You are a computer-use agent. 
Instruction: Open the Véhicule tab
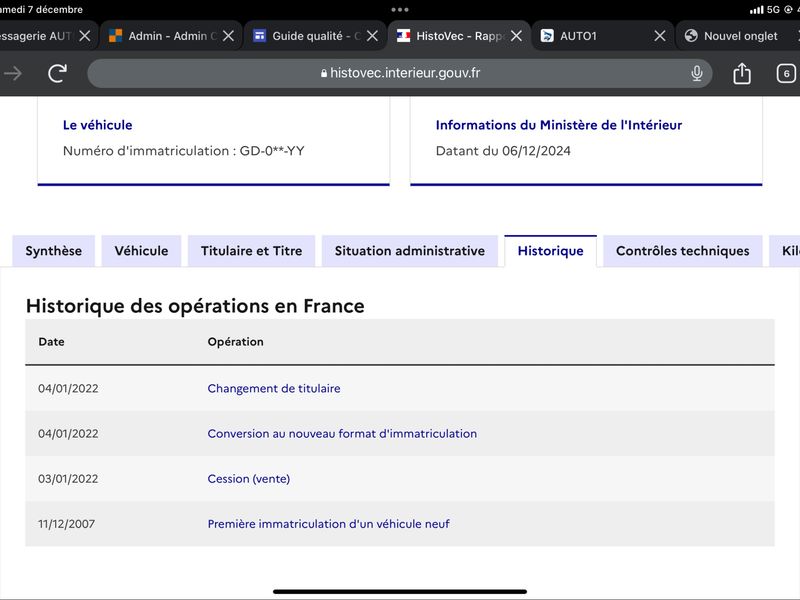(141, 251)
